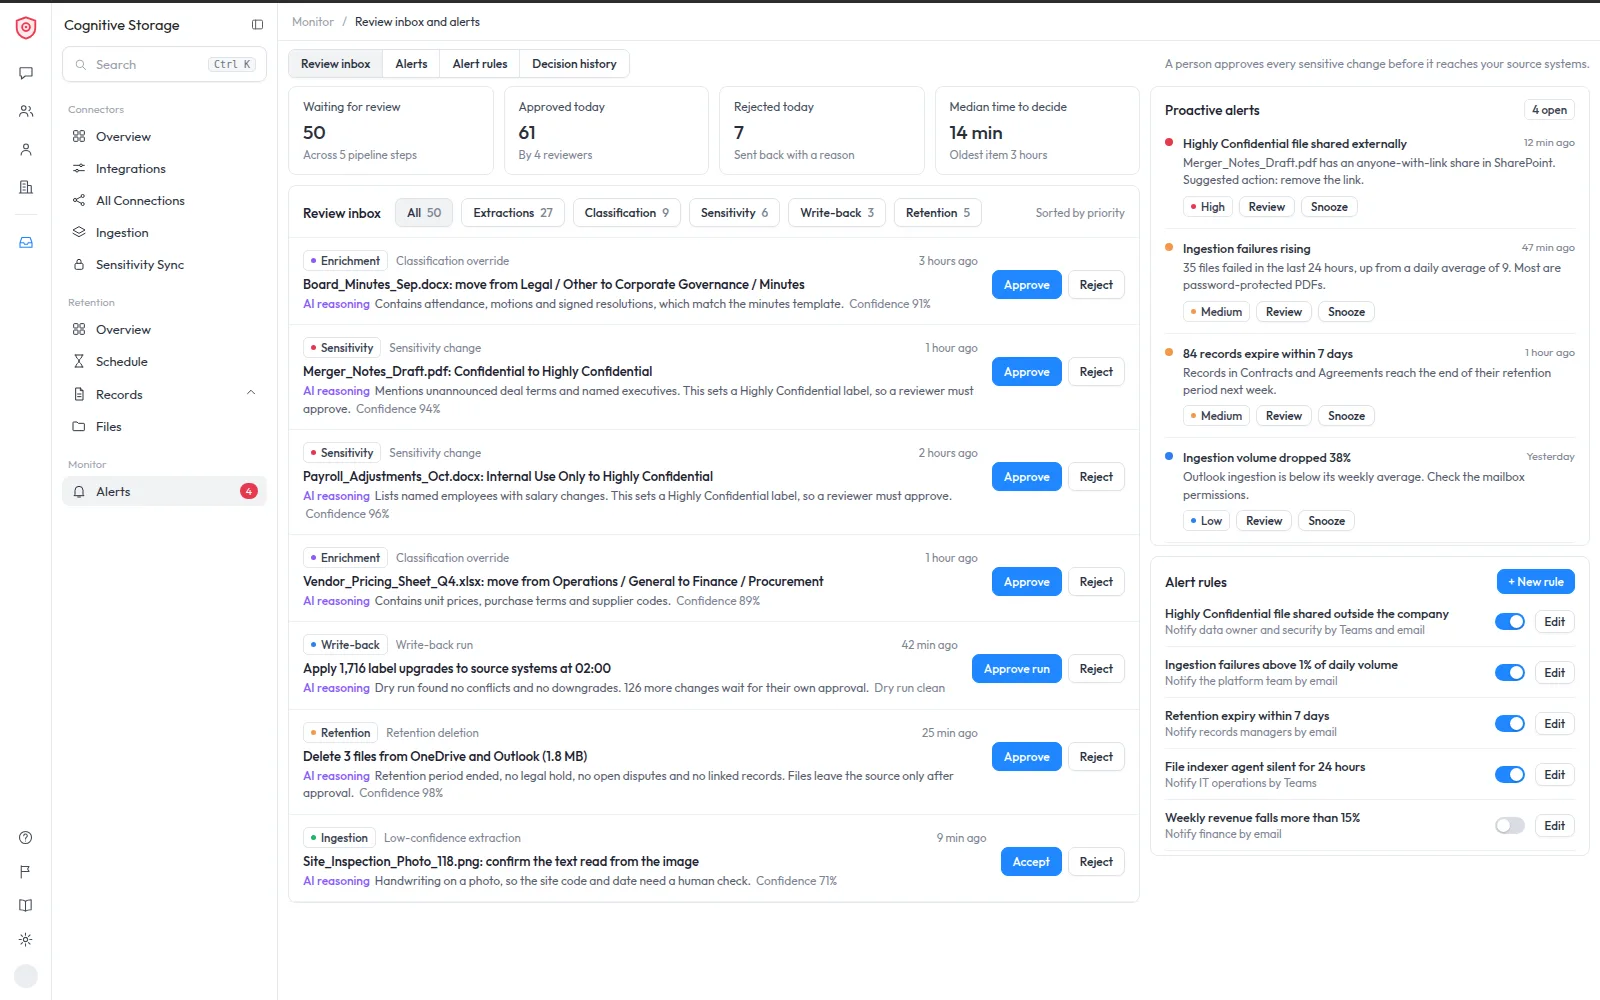Open Ingestion in the sidebar

[164, 233]
